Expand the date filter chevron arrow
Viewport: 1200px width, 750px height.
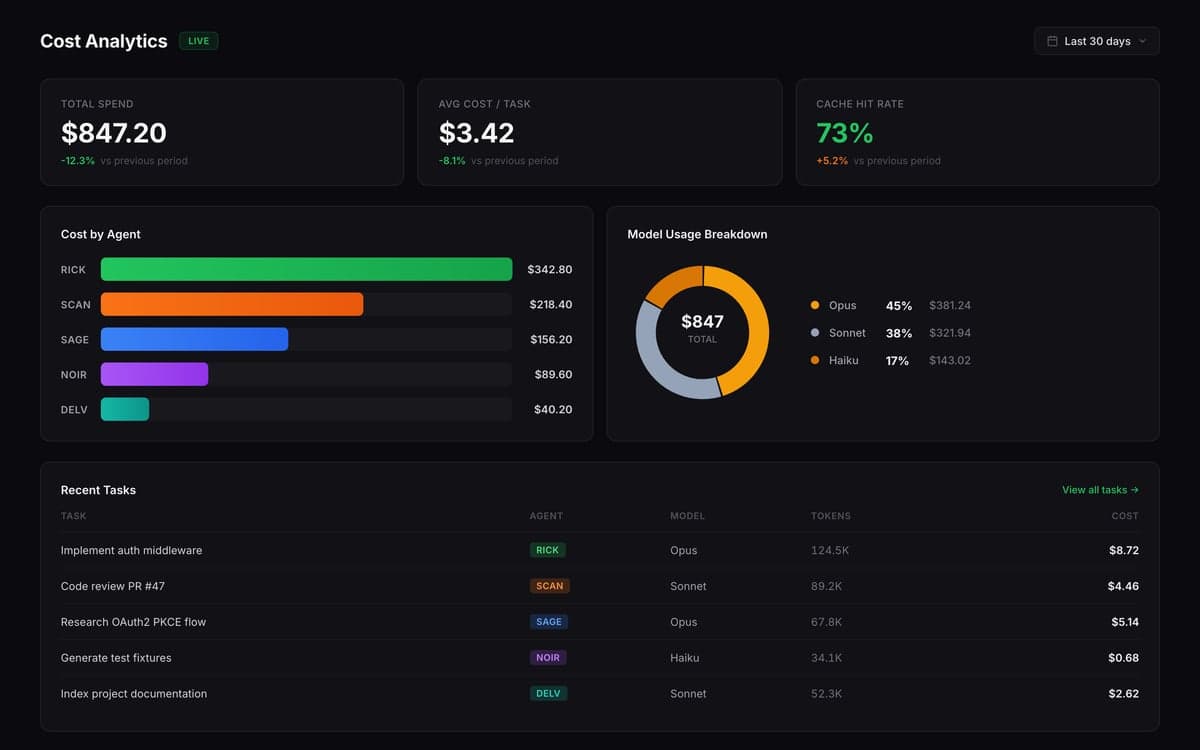coord(1143,41)
